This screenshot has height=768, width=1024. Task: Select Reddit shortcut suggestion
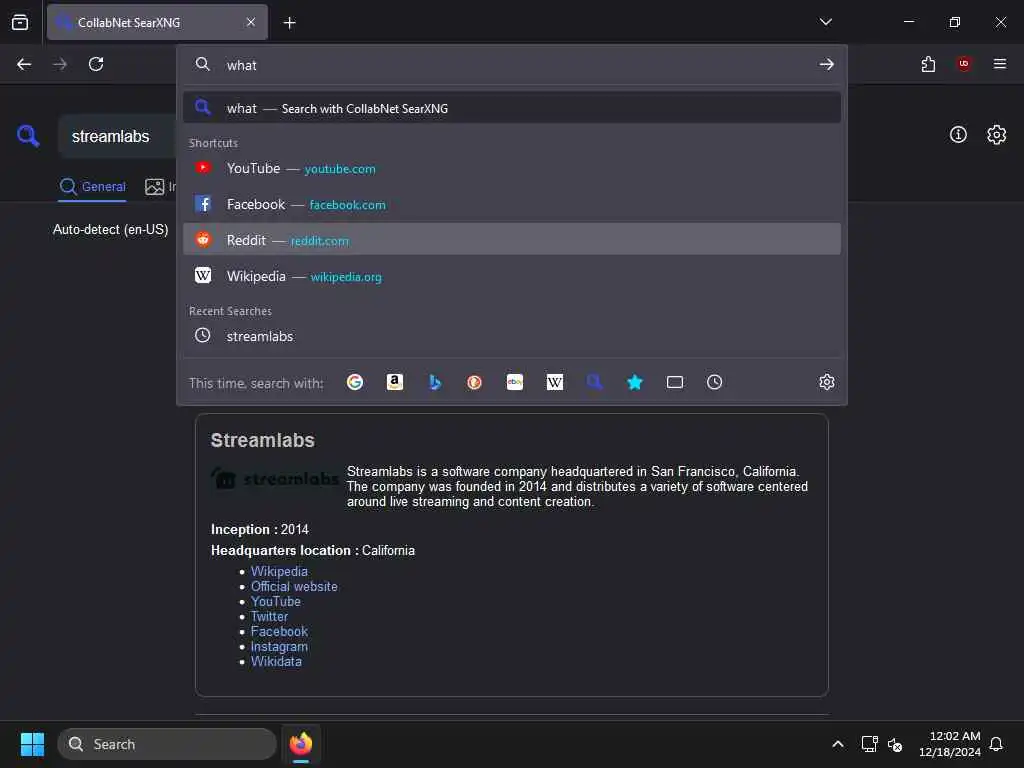pyautogui.click(x=512, y=240)
